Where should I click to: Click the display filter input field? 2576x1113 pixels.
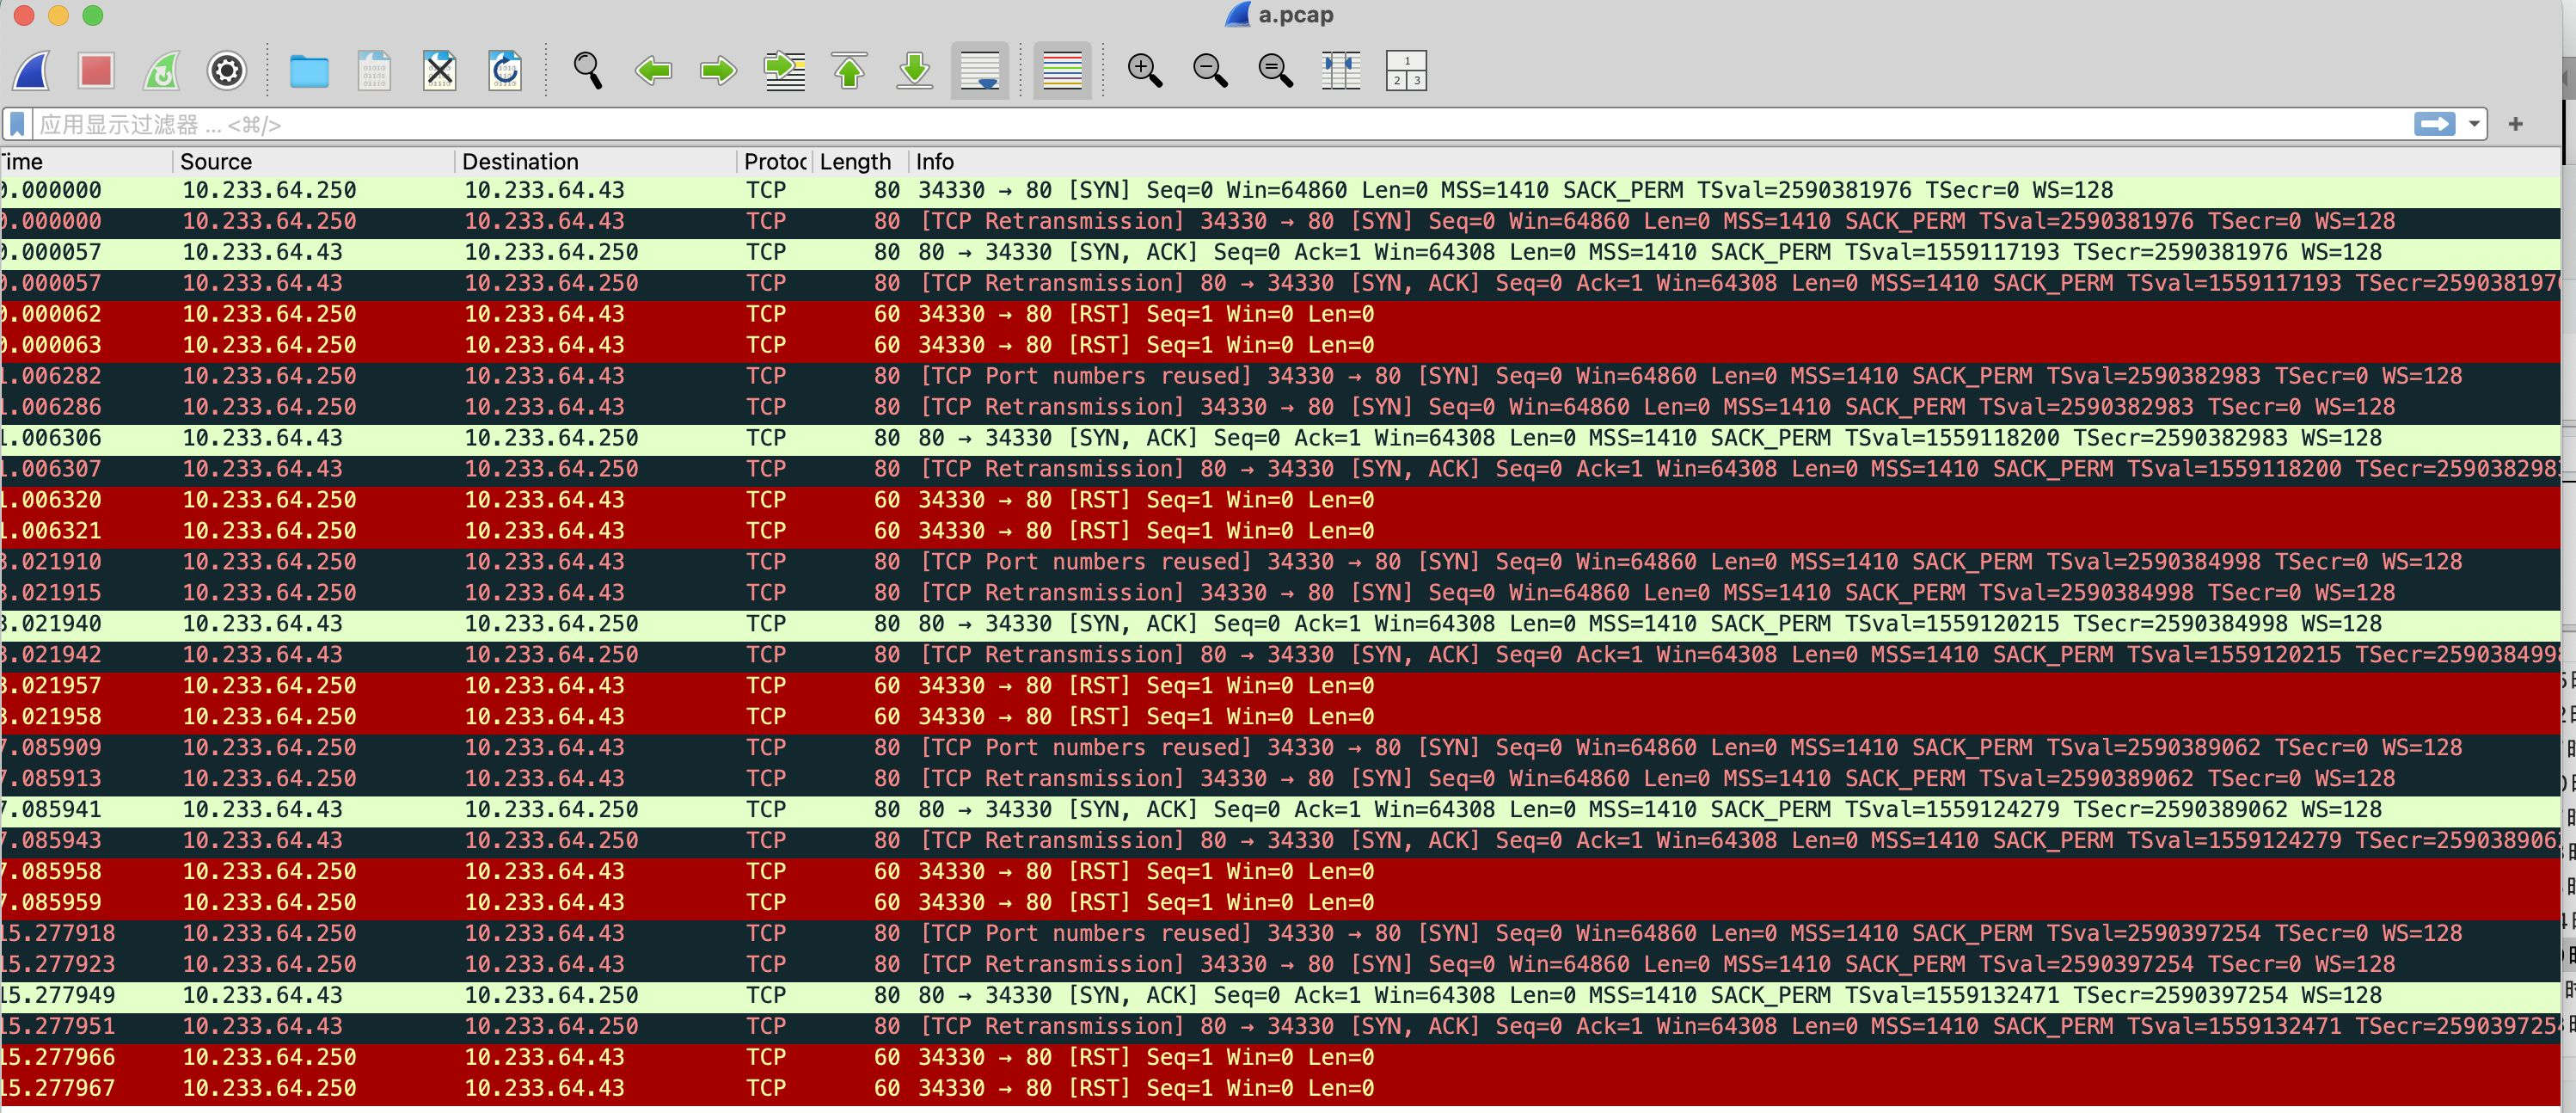click(1200, 124)
